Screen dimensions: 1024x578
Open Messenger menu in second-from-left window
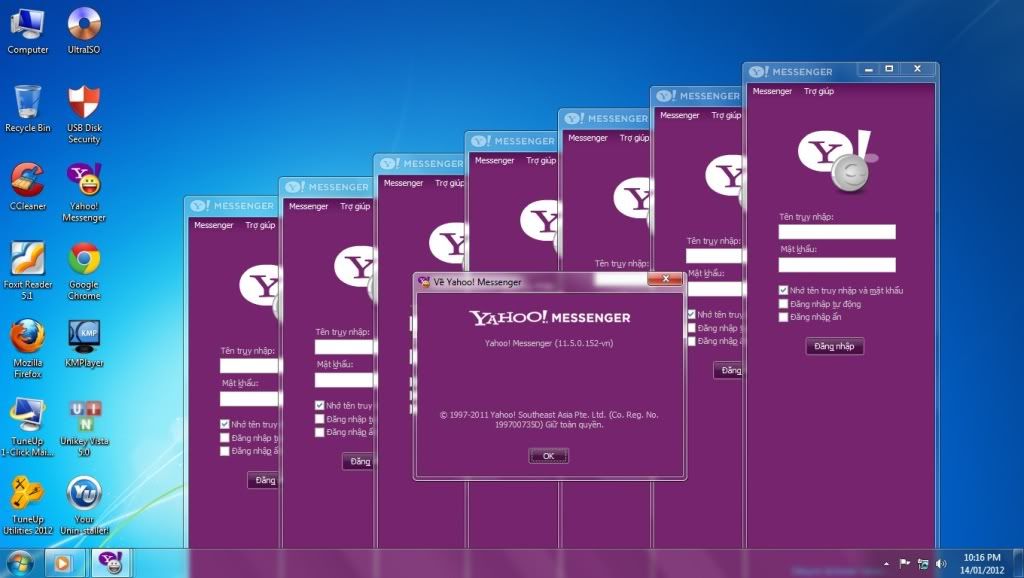coord(308,206)
